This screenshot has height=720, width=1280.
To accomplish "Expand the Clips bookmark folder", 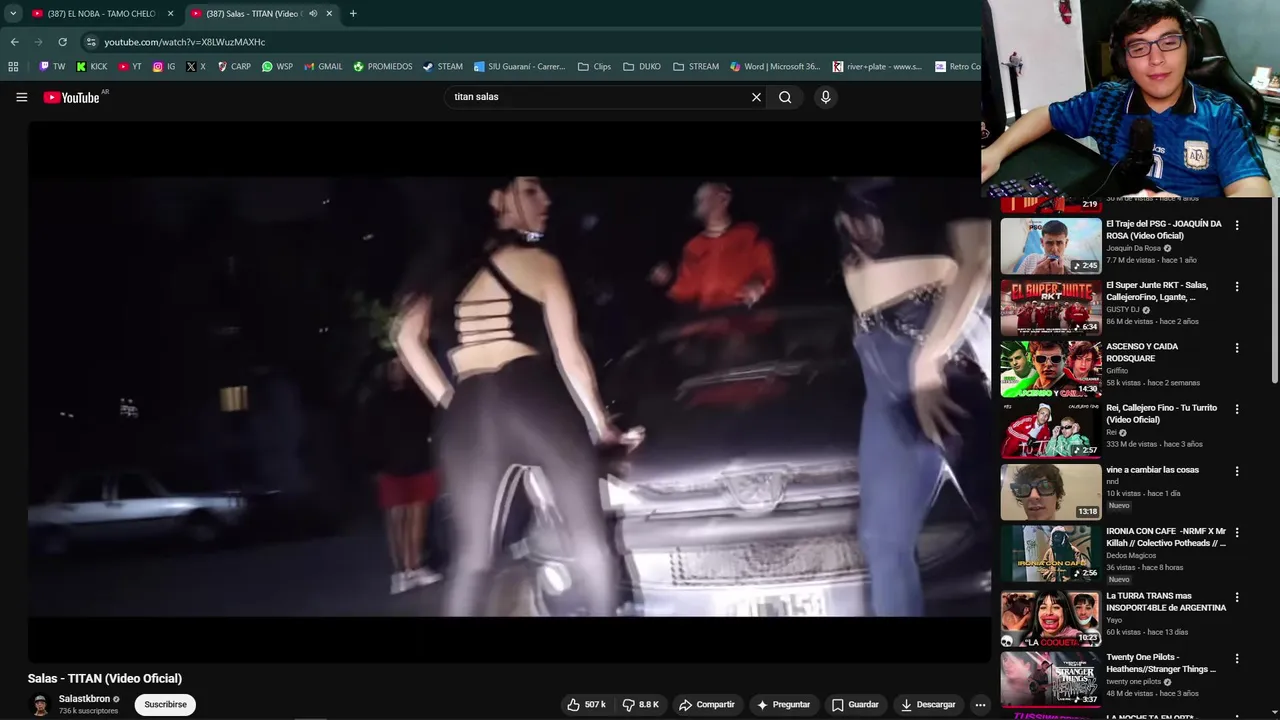I will point(594,67).
